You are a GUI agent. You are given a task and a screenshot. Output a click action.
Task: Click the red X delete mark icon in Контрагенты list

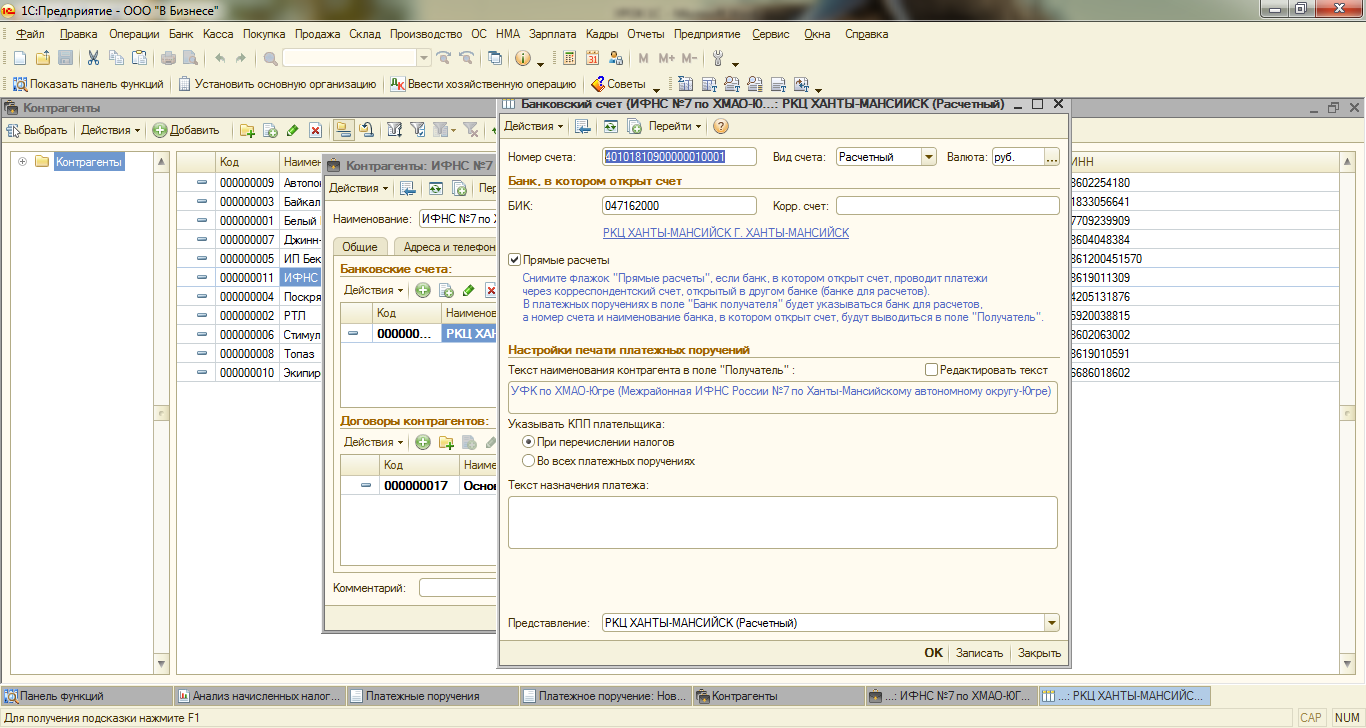click(x=315, y=130)
